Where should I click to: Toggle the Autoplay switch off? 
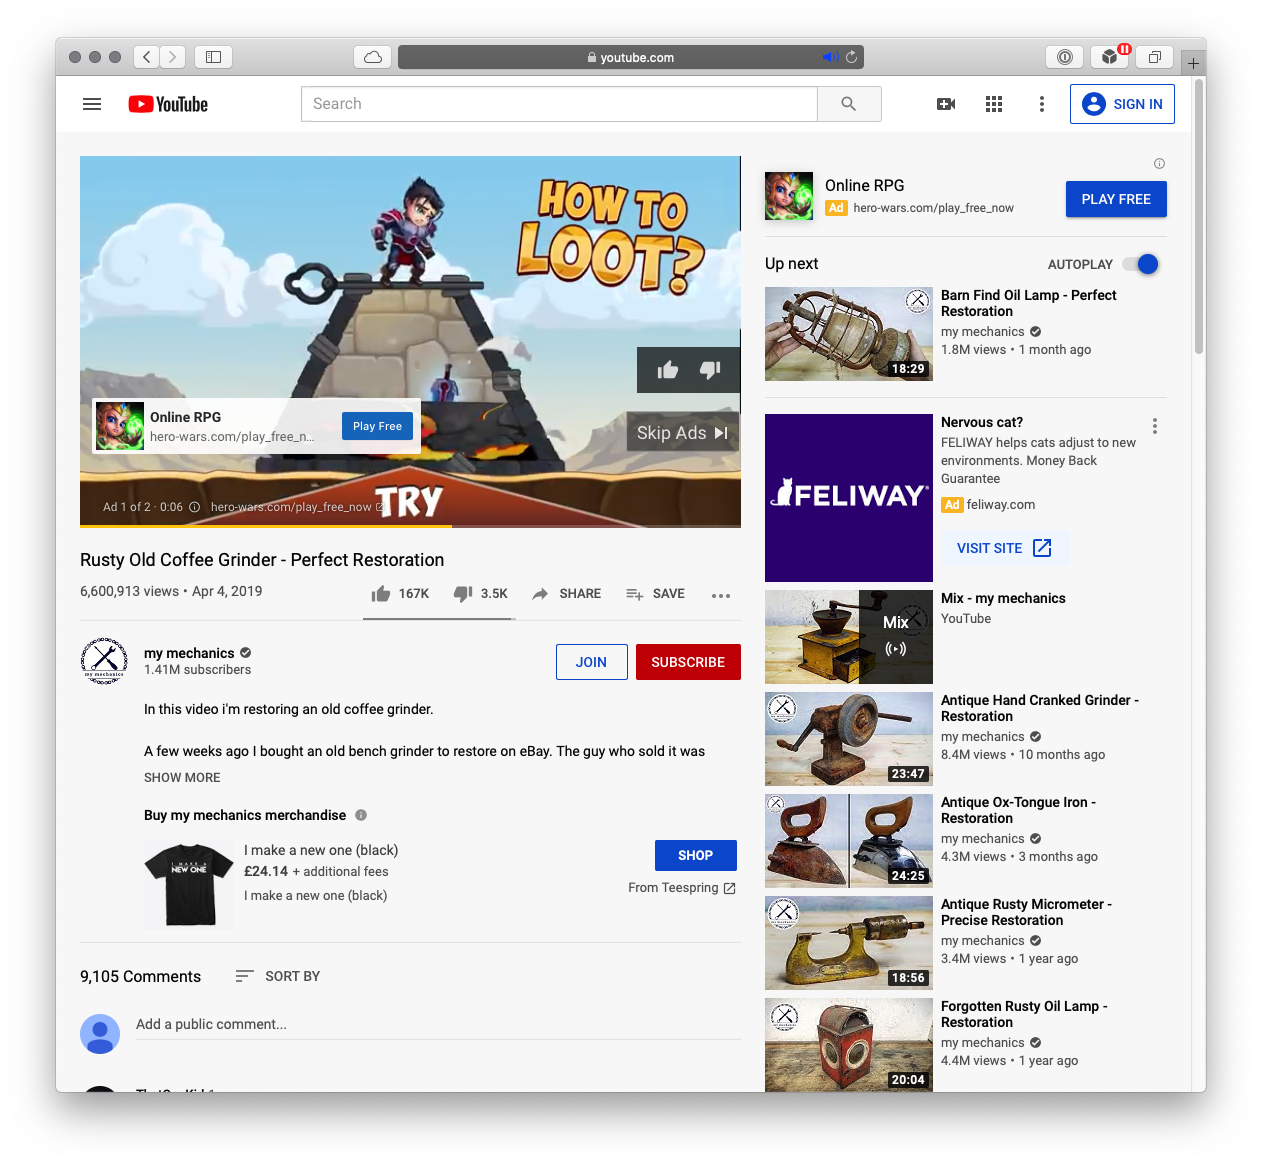coord(1140,264)
